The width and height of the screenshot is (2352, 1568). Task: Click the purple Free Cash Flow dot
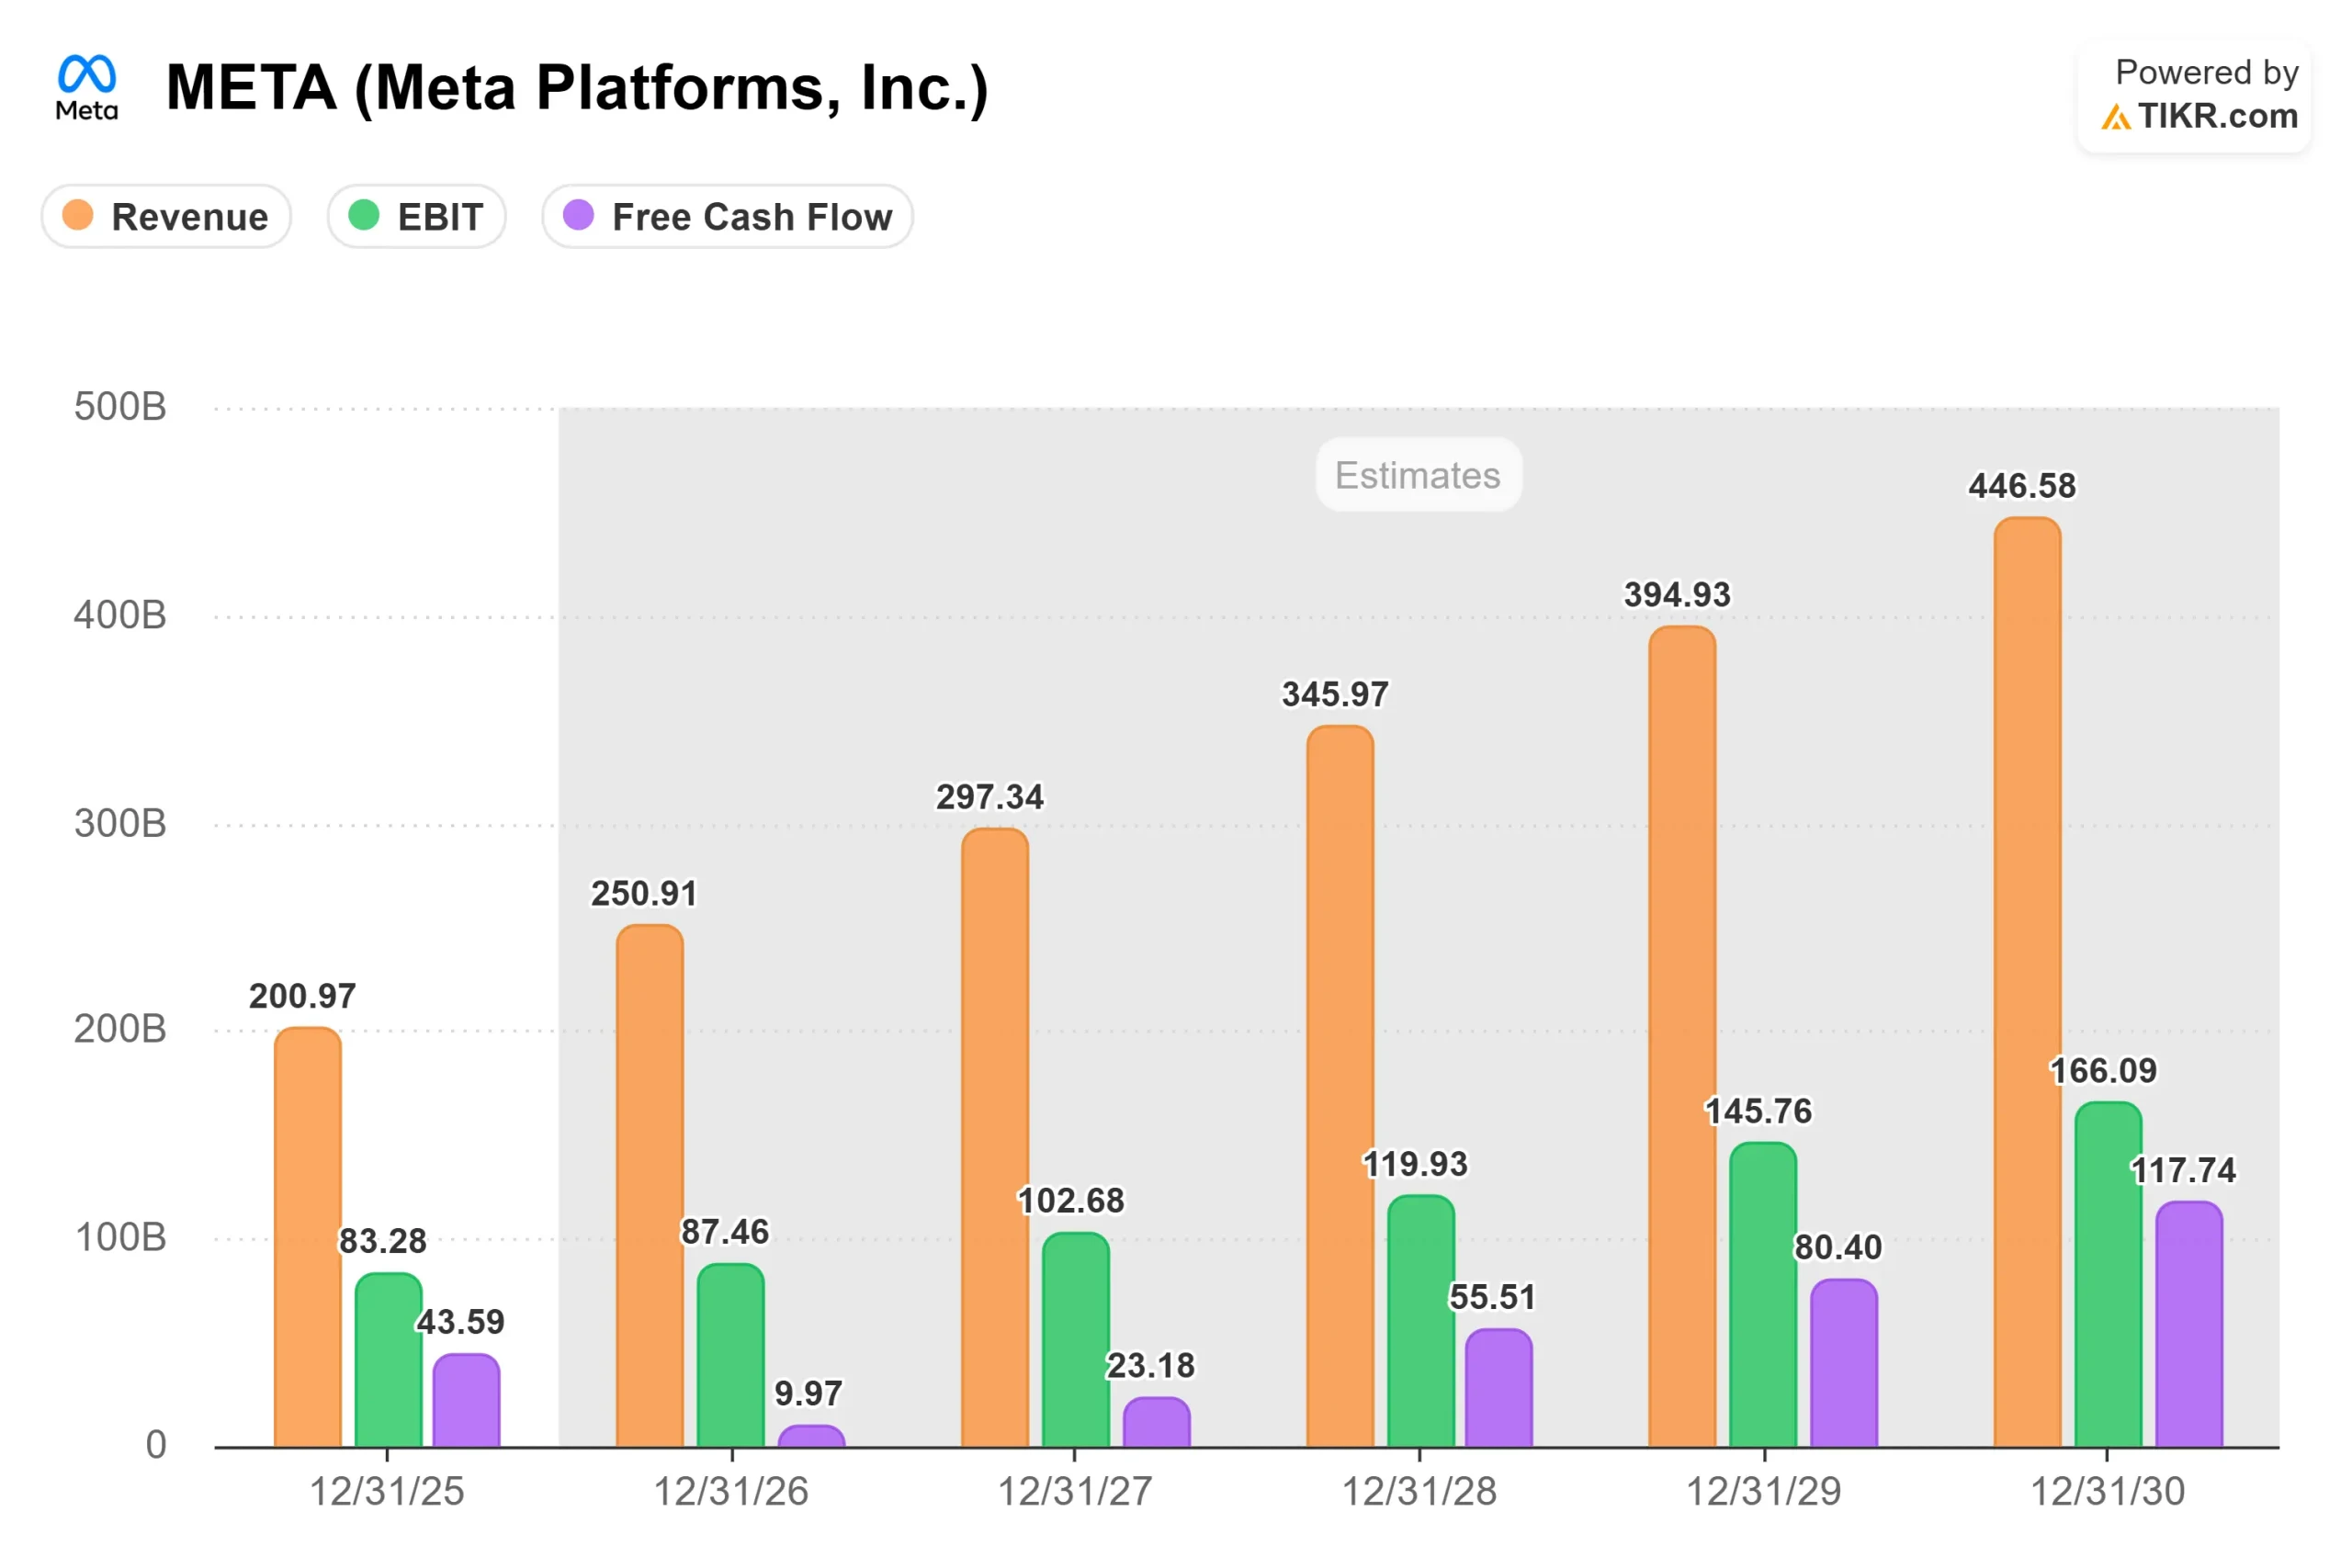[579, 216]
